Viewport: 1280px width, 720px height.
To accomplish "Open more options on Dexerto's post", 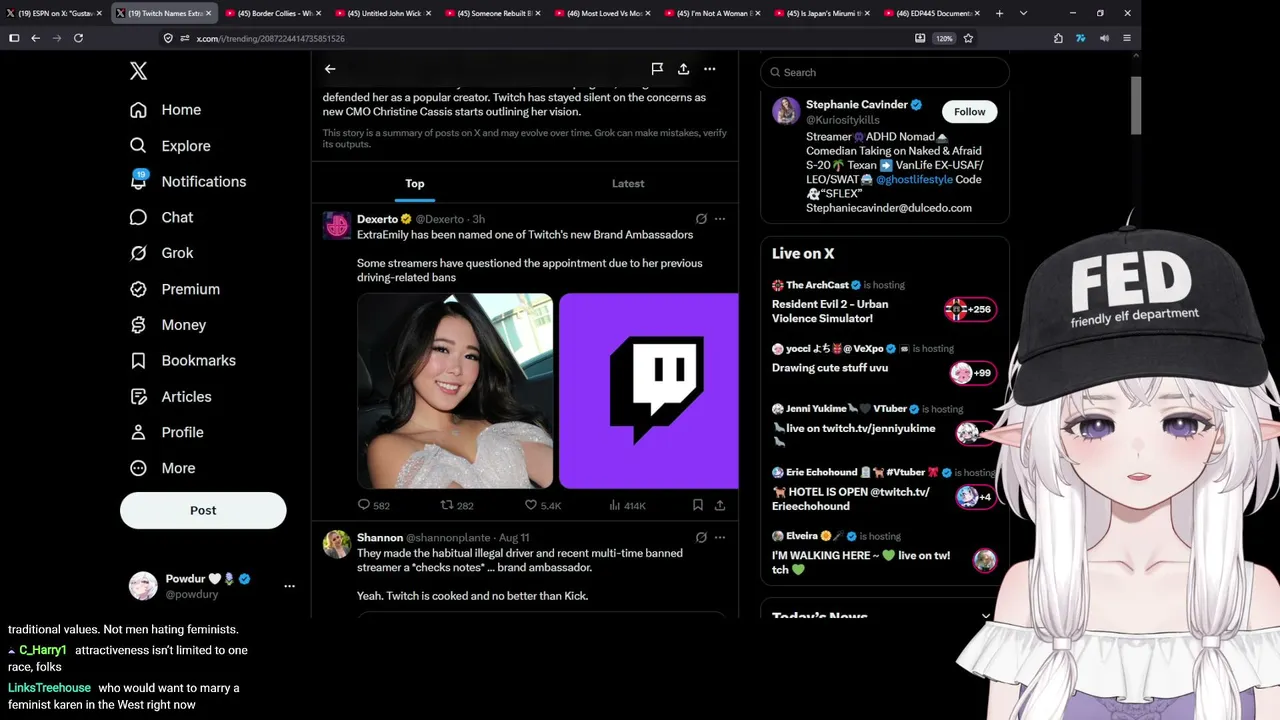I will coord(720,219).
